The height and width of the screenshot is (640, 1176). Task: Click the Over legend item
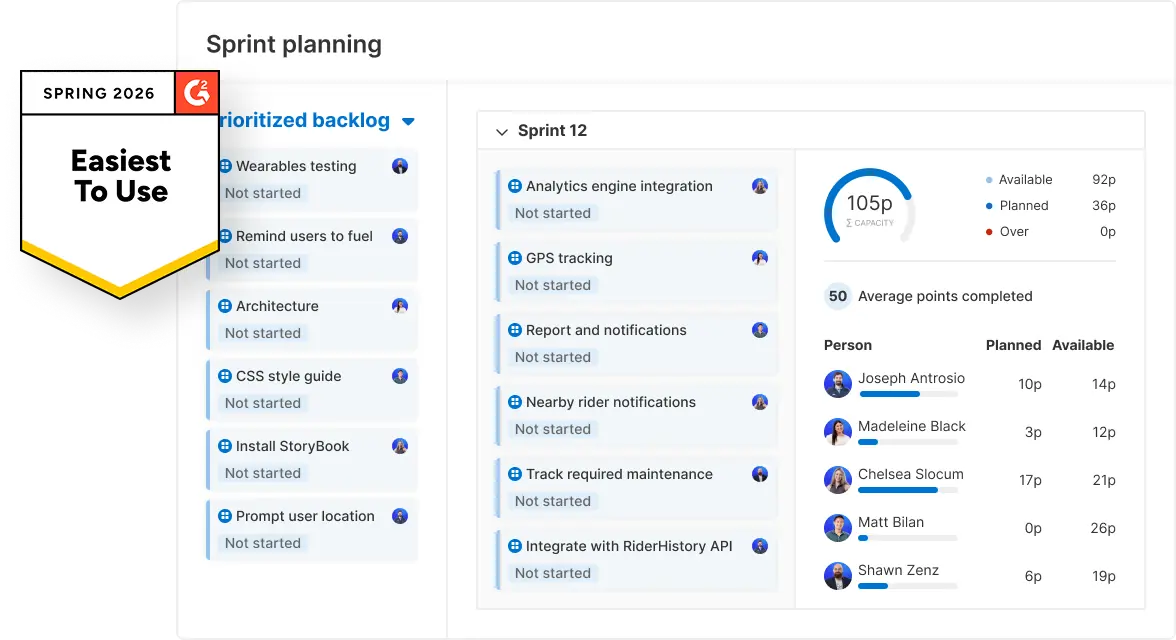(x=1014, y=231)
